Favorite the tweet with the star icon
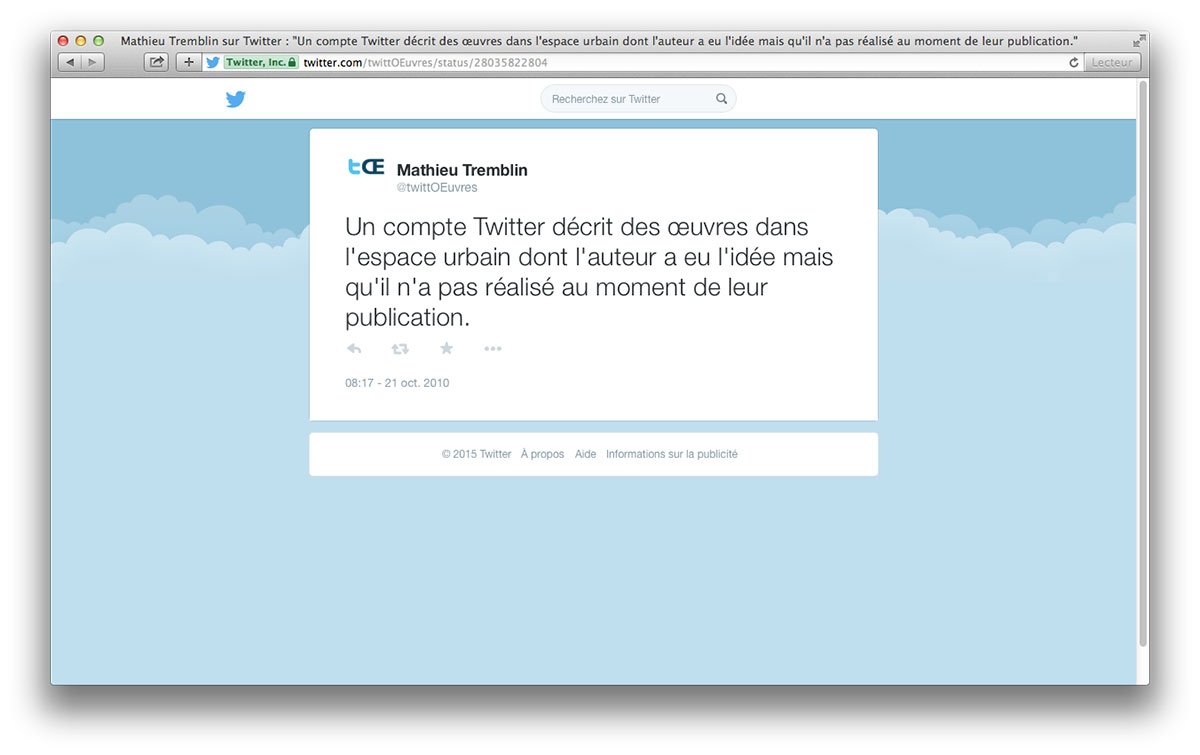1200x755 pixels. click(x=447, y=348)
